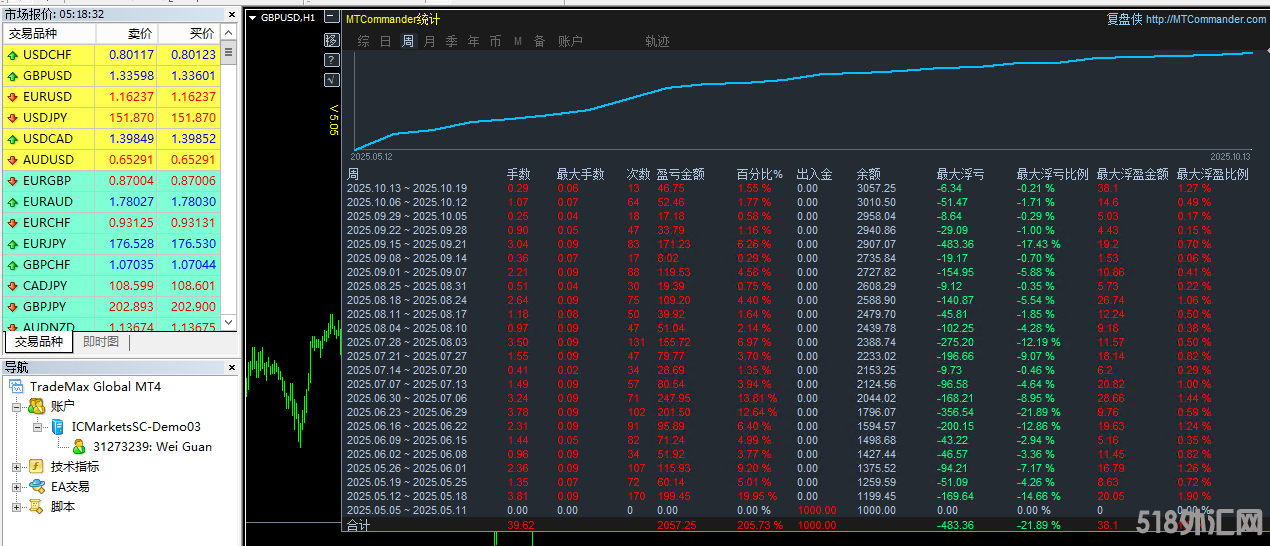Screen dimensions: 1270x546
Task: Close the 市场报价 market watch panel
Action: click(x=231, y=15)
